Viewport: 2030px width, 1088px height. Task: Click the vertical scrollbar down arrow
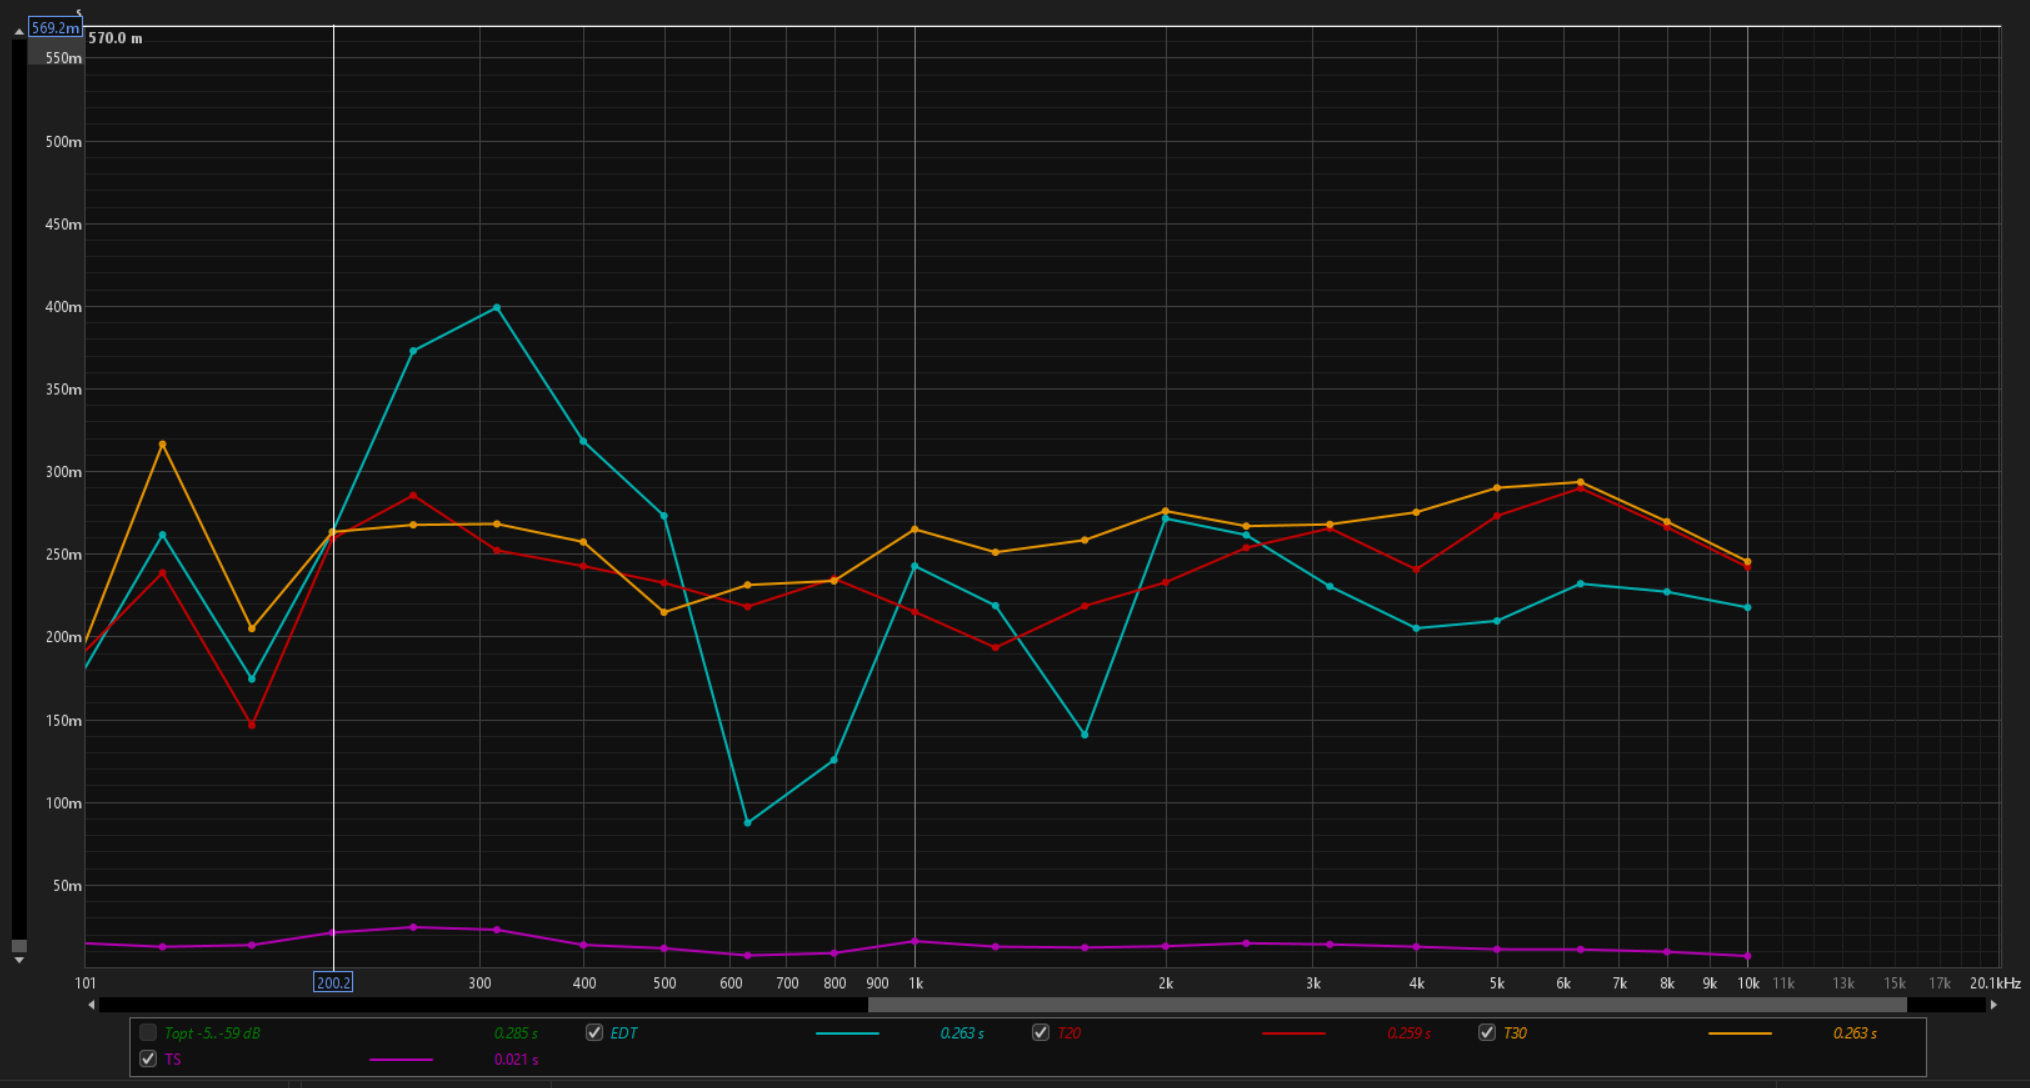19,960
